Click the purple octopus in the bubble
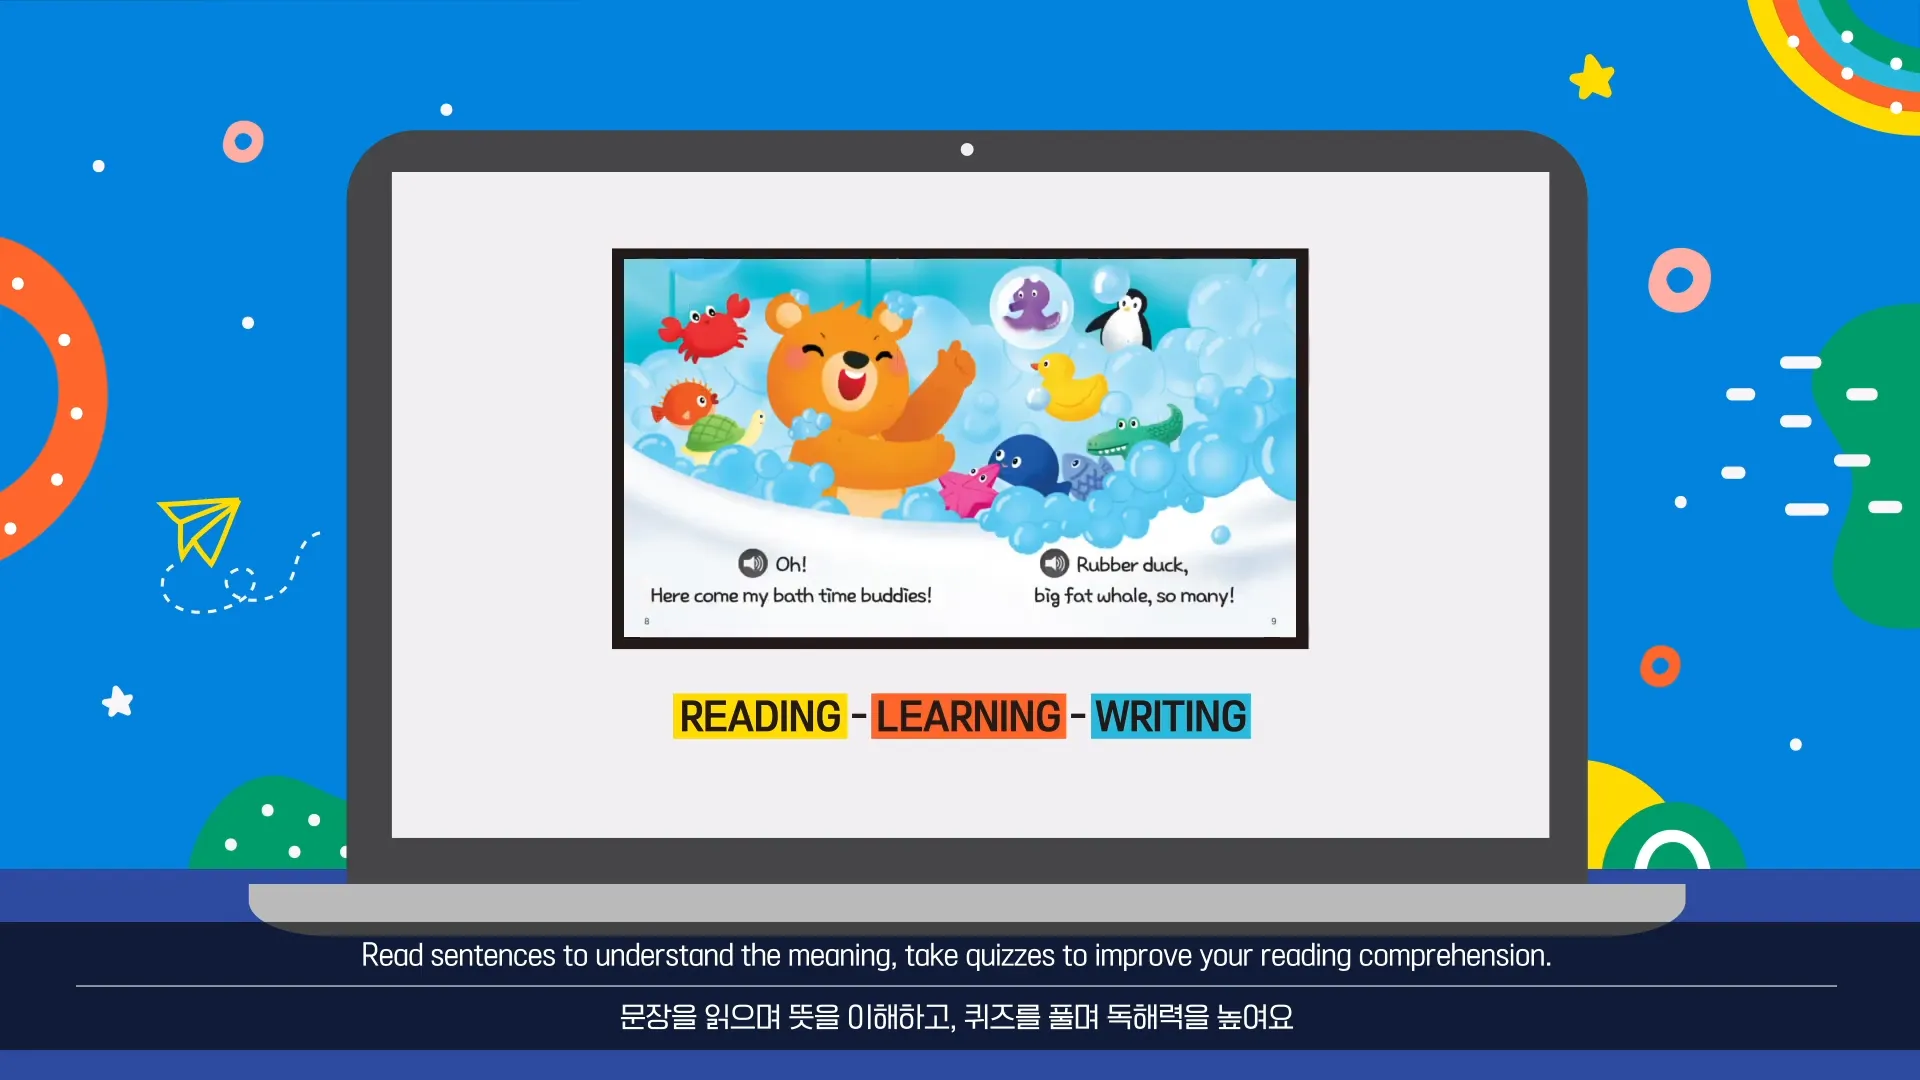The image size is (1920, 1080). point(1030,306)
